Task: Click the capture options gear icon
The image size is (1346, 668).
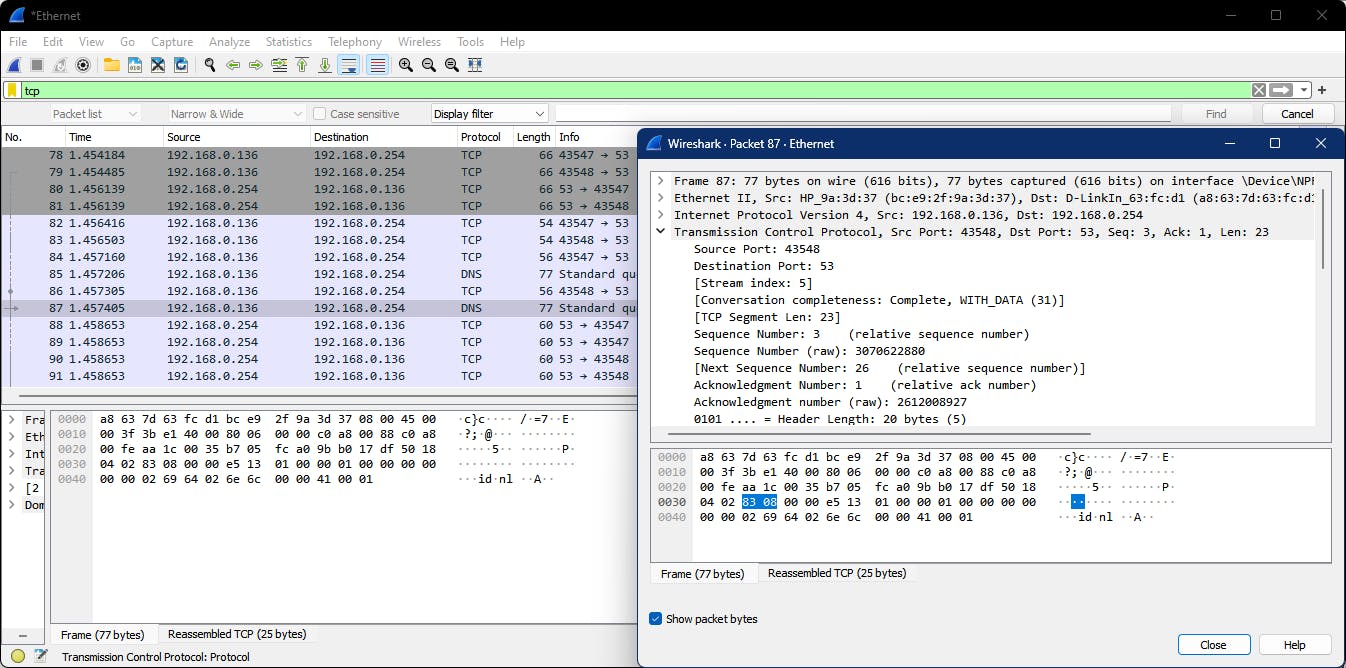Action: (83, 65)
